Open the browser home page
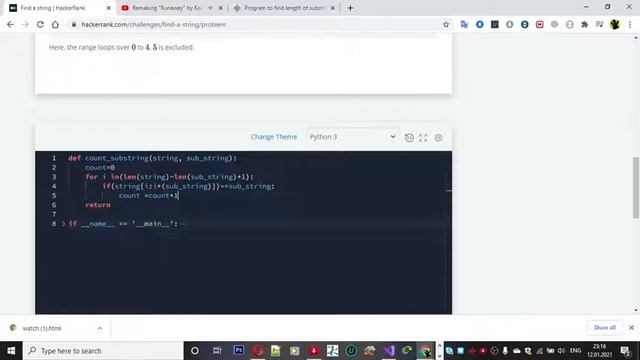This screenshot has width=640, height=360. pos(55,24)
